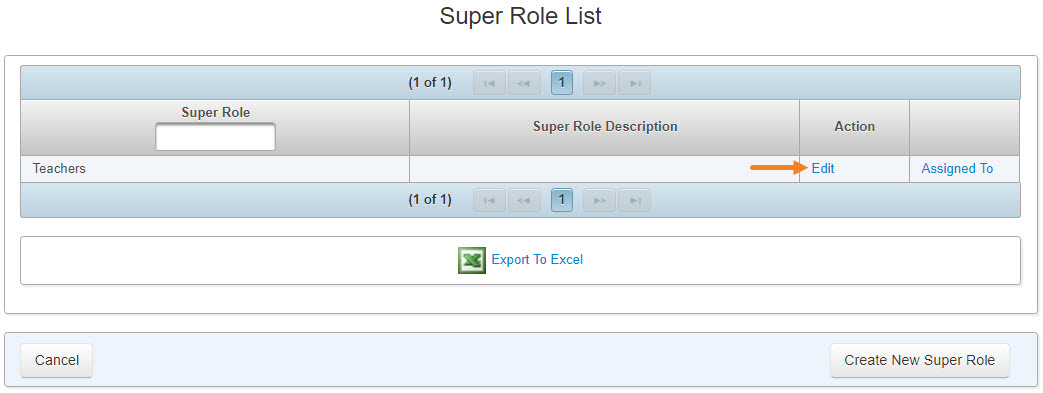Image resolution: width=1043 pixels, height=393 pixels.
Task: Click previous-page icon in bottom paginator
Action: [524, 200]
